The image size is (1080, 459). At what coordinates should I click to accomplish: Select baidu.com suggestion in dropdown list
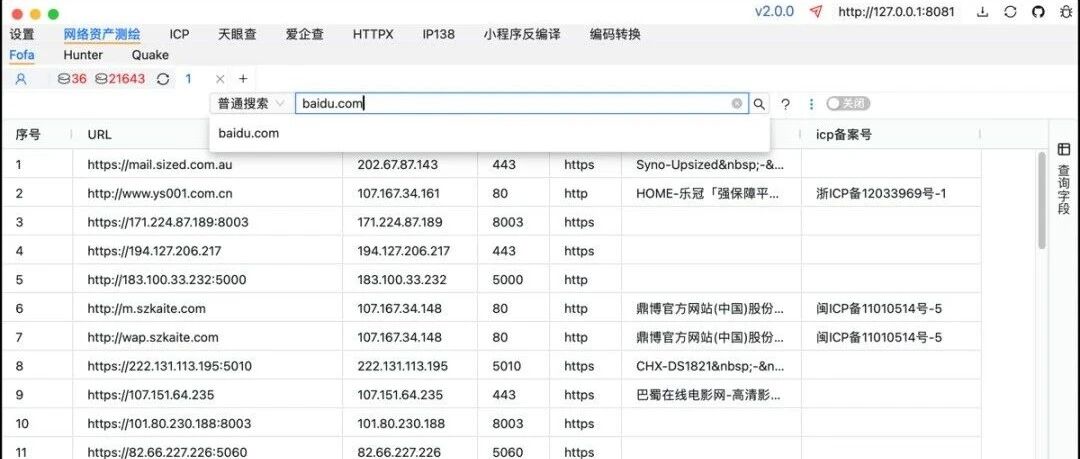click(489, 133)
